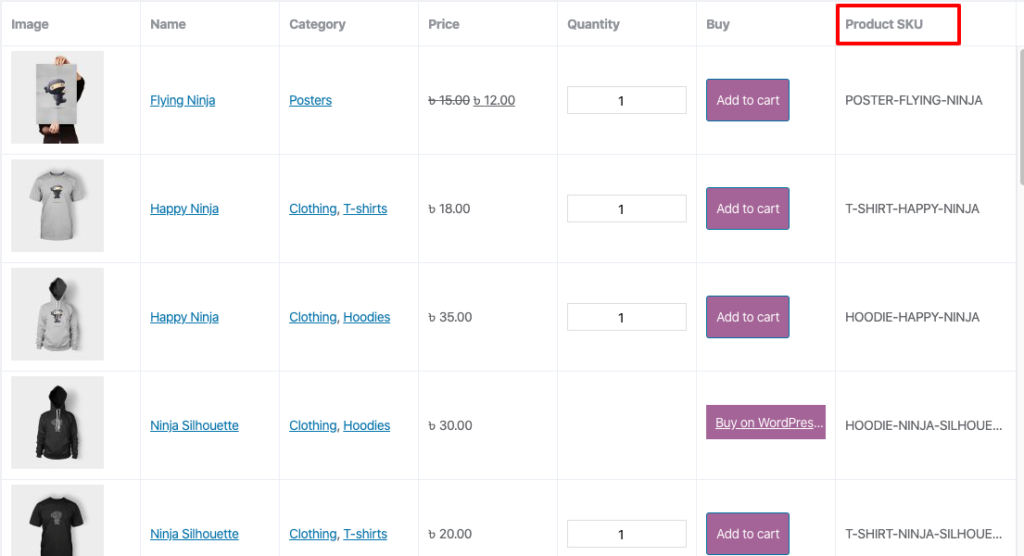Click the Name column header

pyautogui.click(x=168, y=24)
